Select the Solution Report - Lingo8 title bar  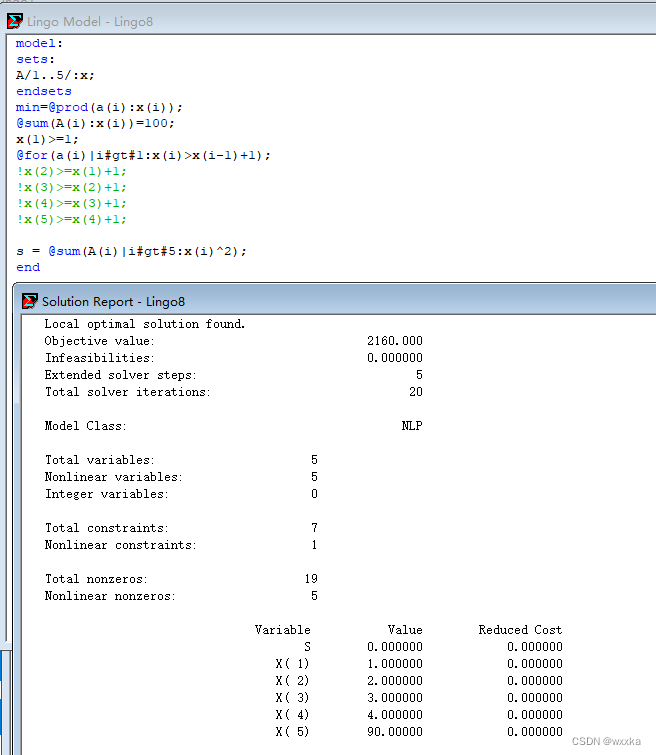[x=335, y=301]
